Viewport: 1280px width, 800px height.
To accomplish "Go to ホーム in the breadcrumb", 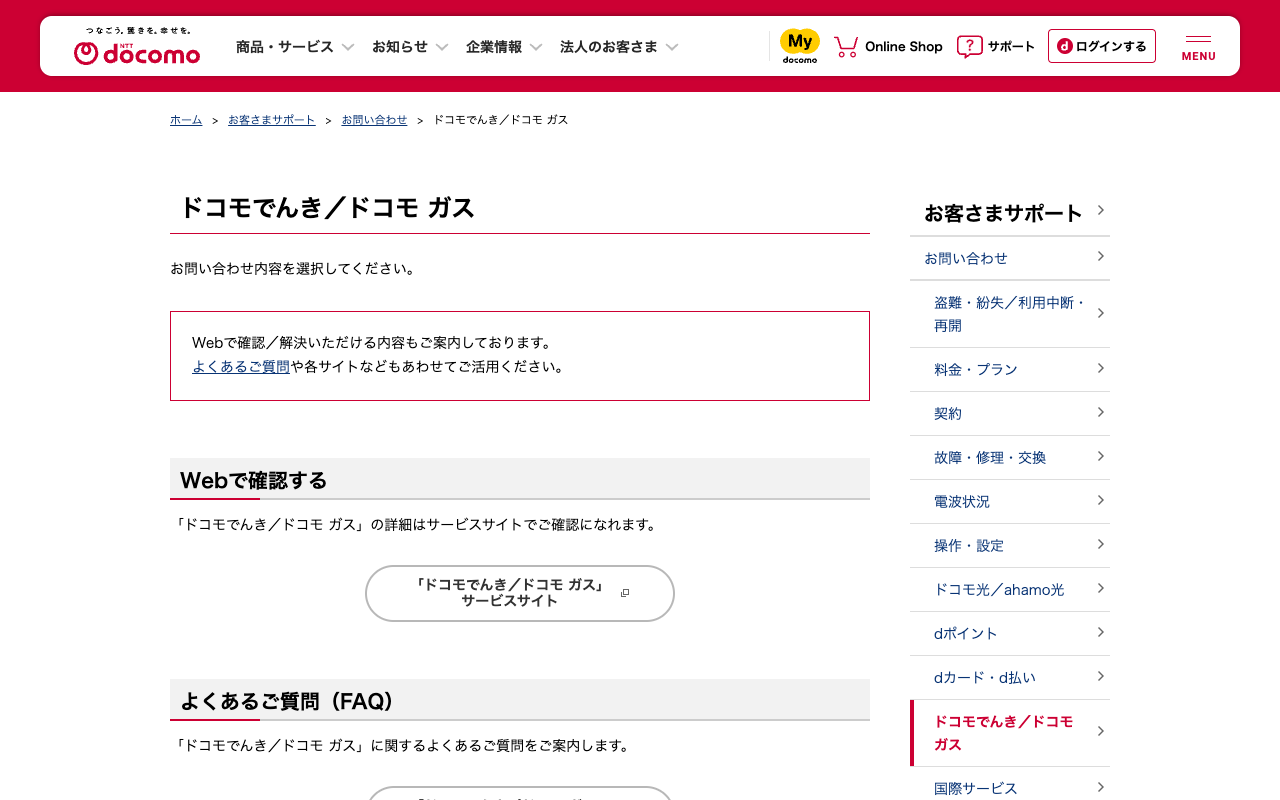I will tap(186, 120).
